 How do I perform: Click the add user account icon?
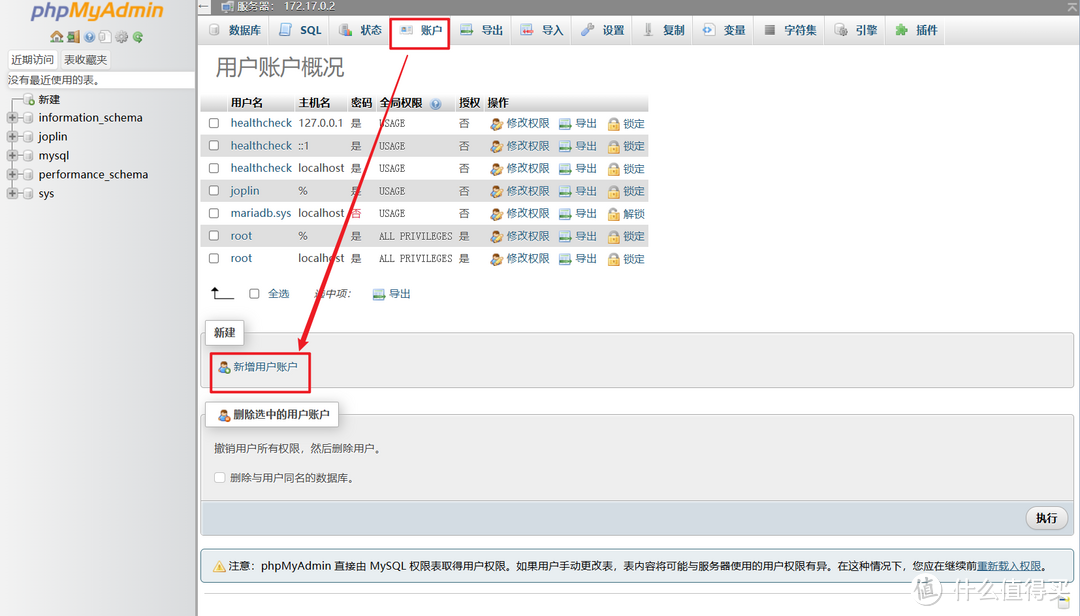point(225,367)
